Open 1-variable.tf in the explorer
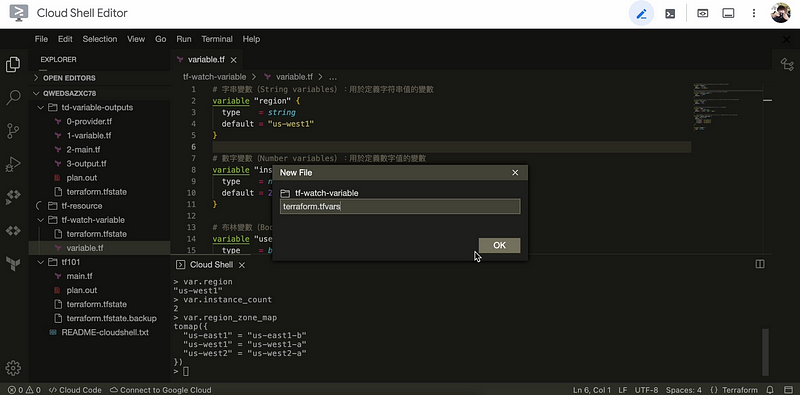Viewport: 800px width, 395px height. click(99, 136)
